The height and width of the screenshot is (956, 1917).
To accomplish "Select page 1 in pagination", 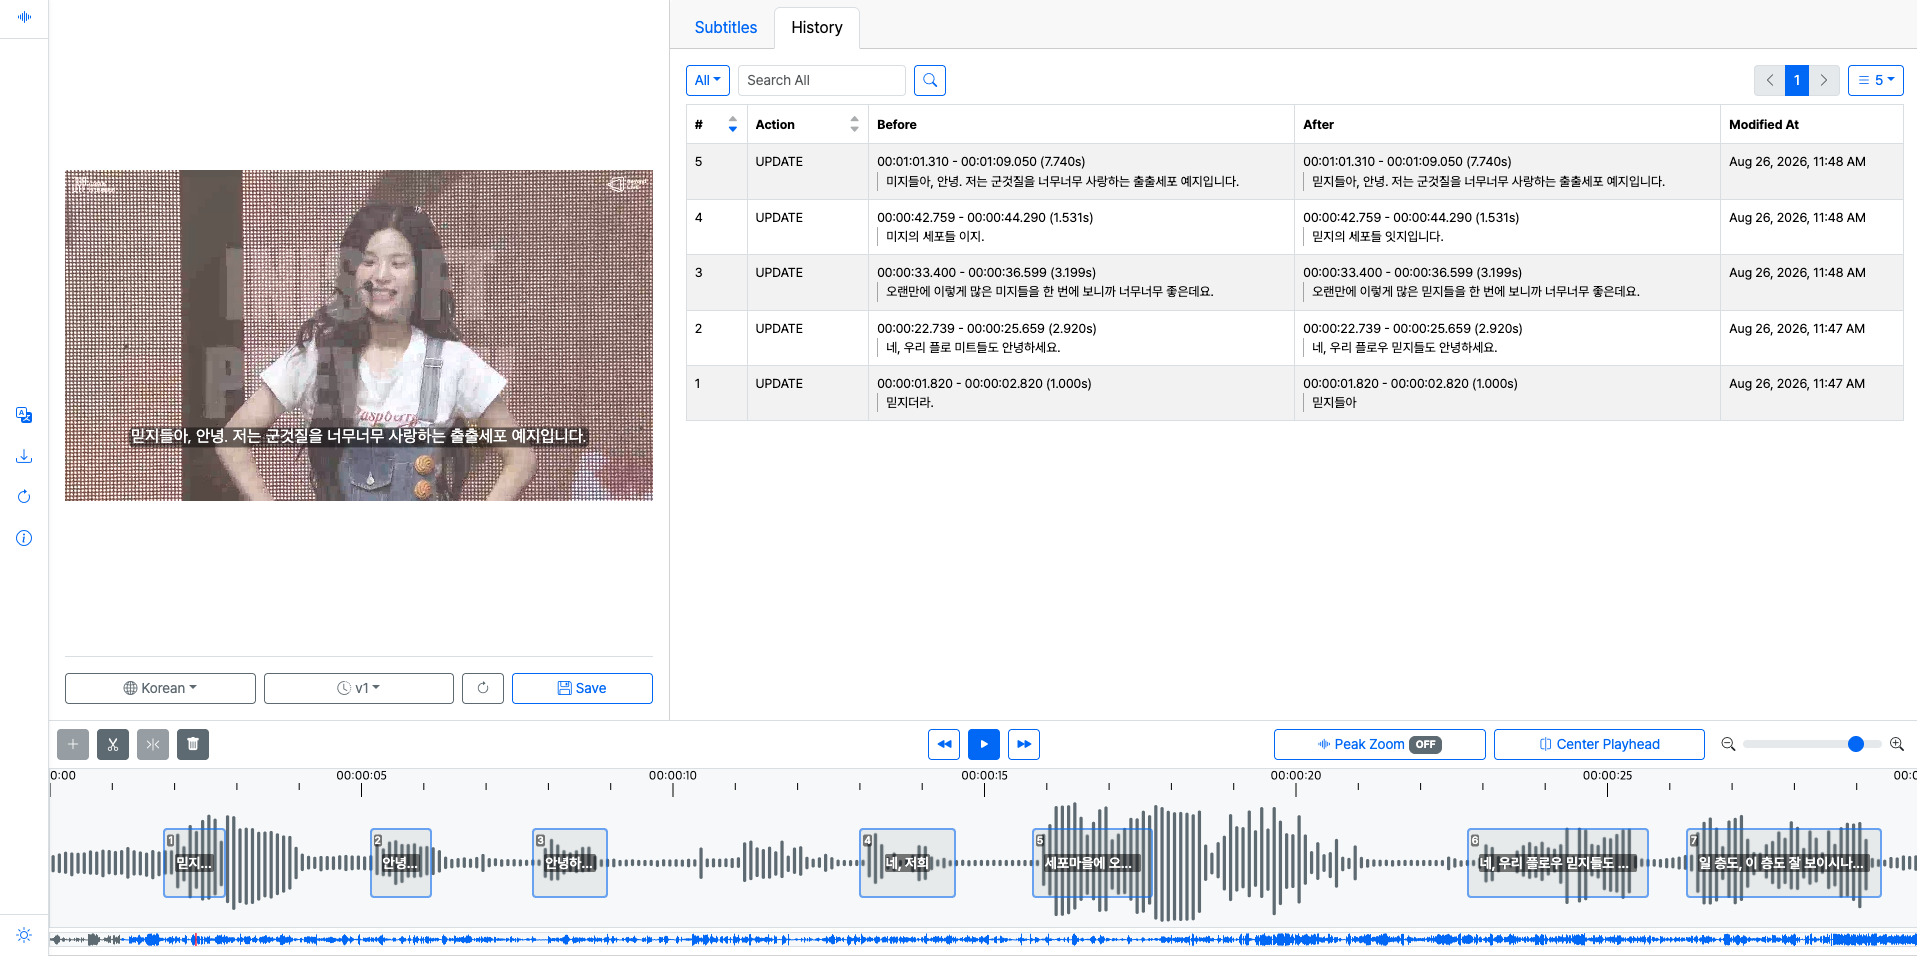I will click(x=1797, y=80).
